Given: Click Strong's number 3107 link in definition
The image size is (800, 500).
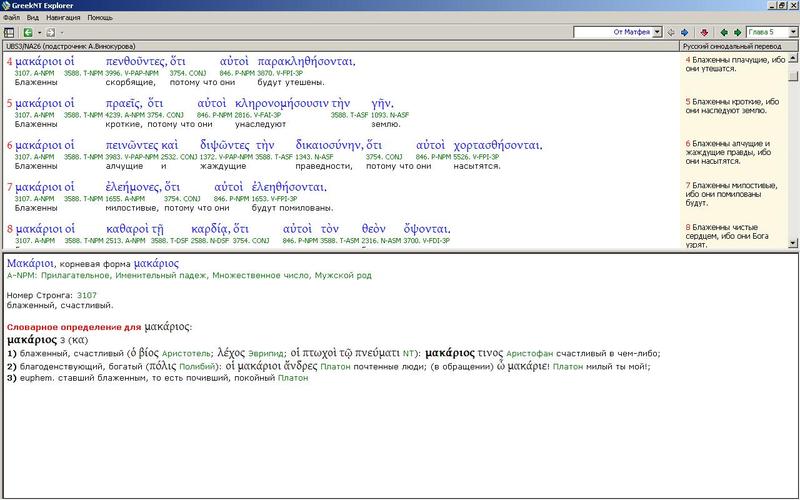Looking at the screenshot, I should pyautogui.click(x=86, y=296).
